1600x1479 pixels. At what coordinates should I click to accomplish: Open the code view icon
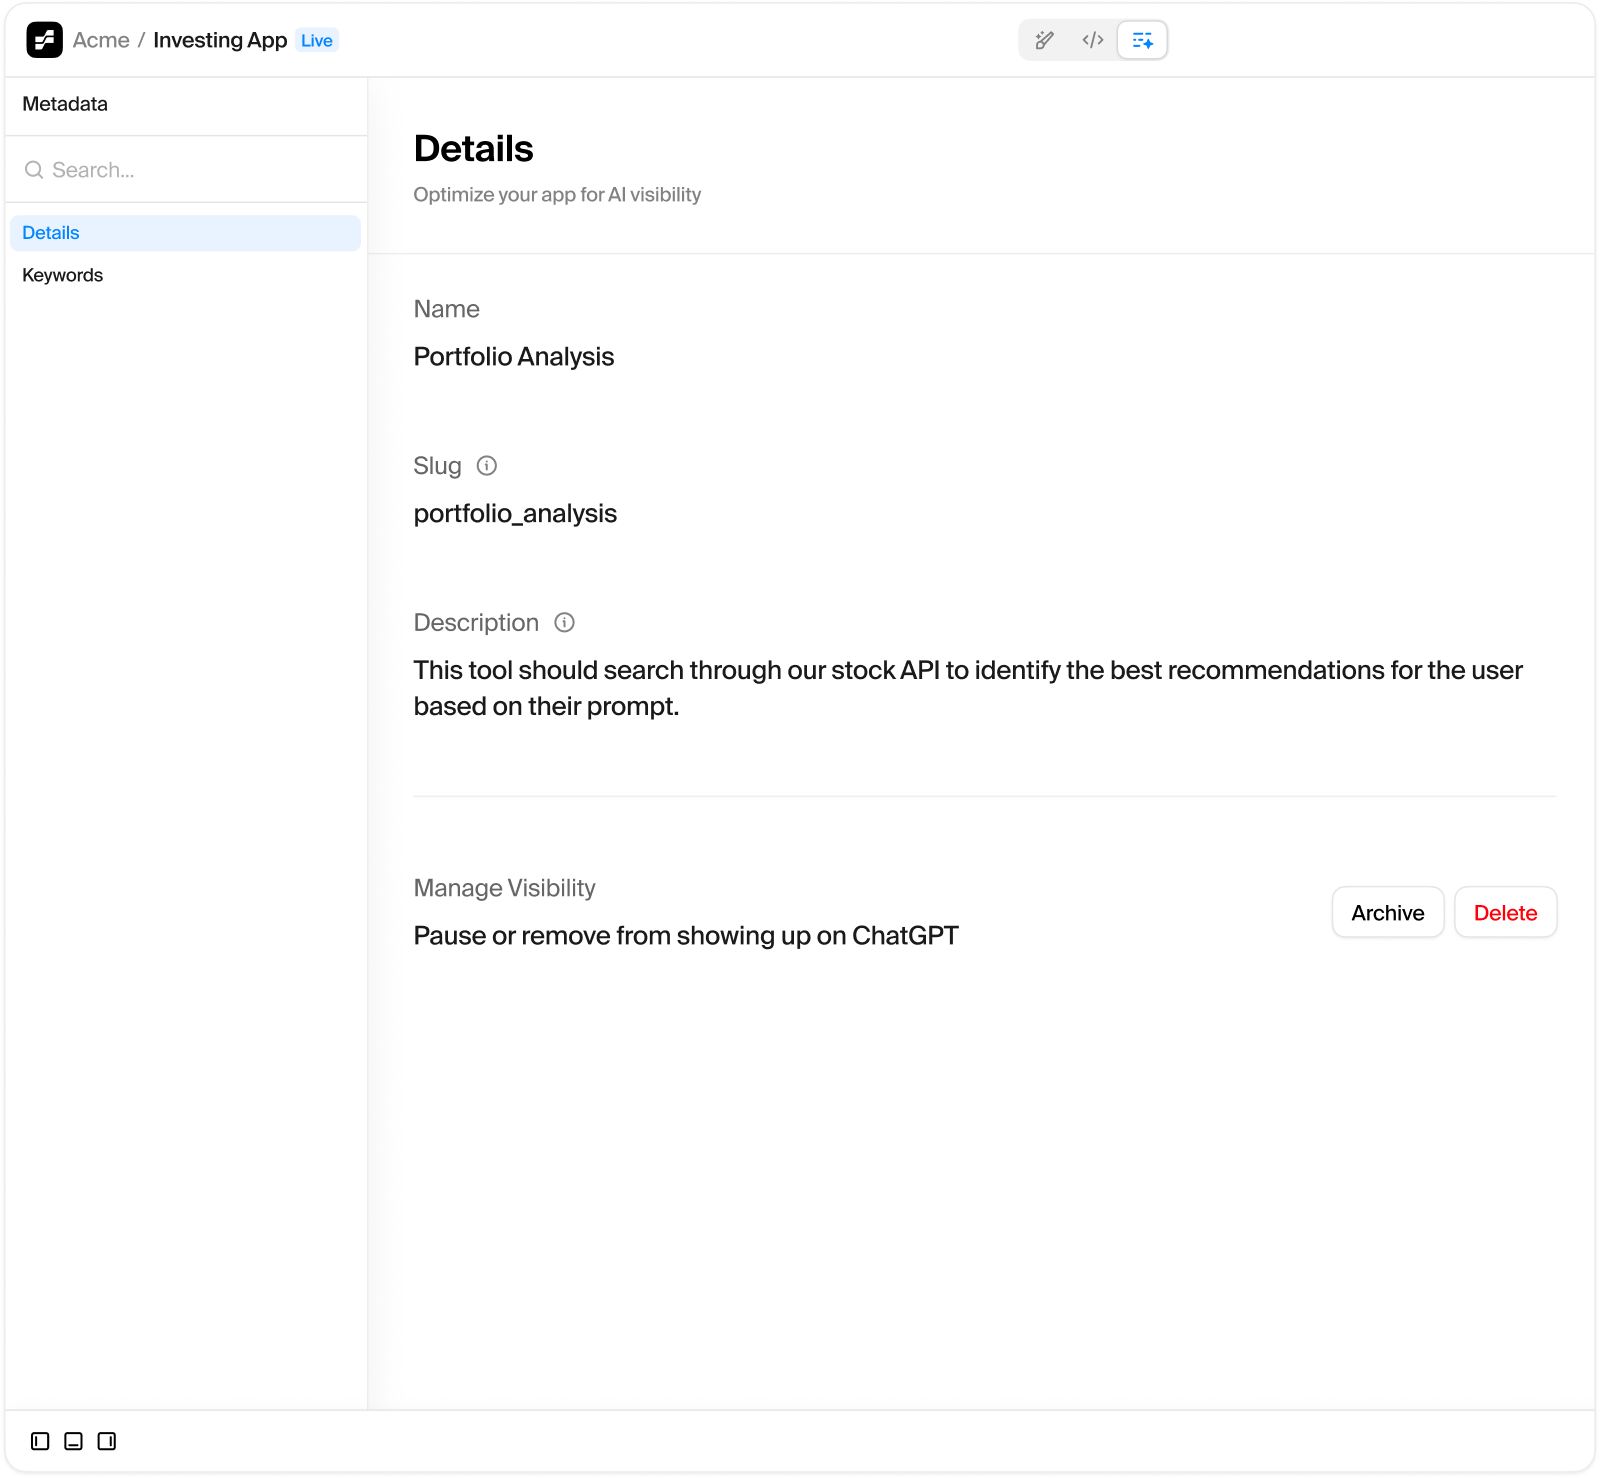point(1093,40)
